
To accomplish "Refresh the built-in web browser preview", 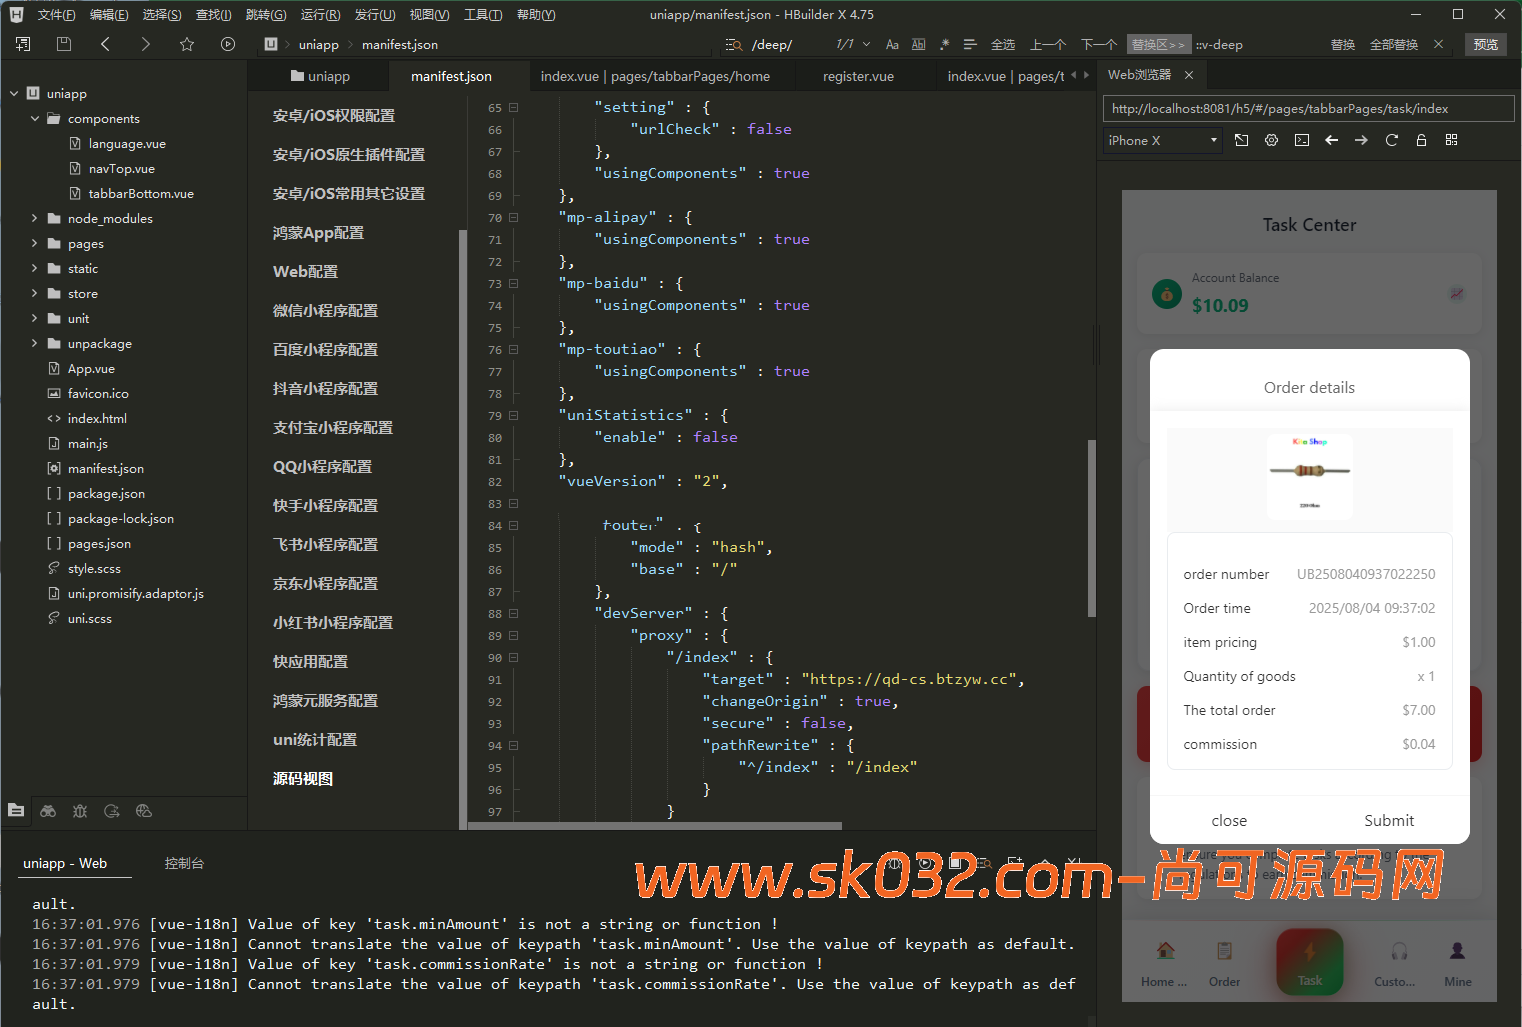I will pyautogui.click(x=1391, y=141).
